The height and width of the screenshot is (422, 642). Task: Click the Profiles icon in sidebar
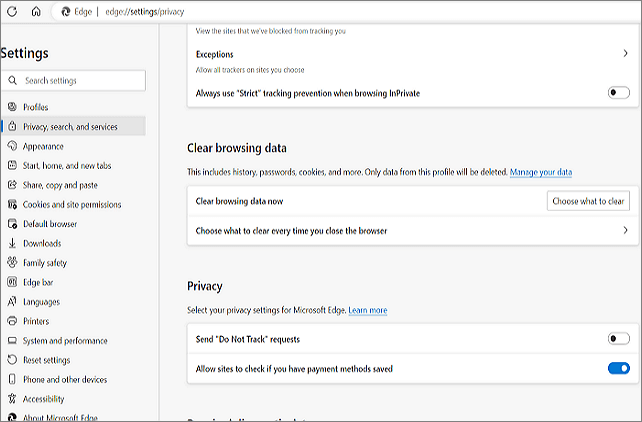click(x=12, y=107)
